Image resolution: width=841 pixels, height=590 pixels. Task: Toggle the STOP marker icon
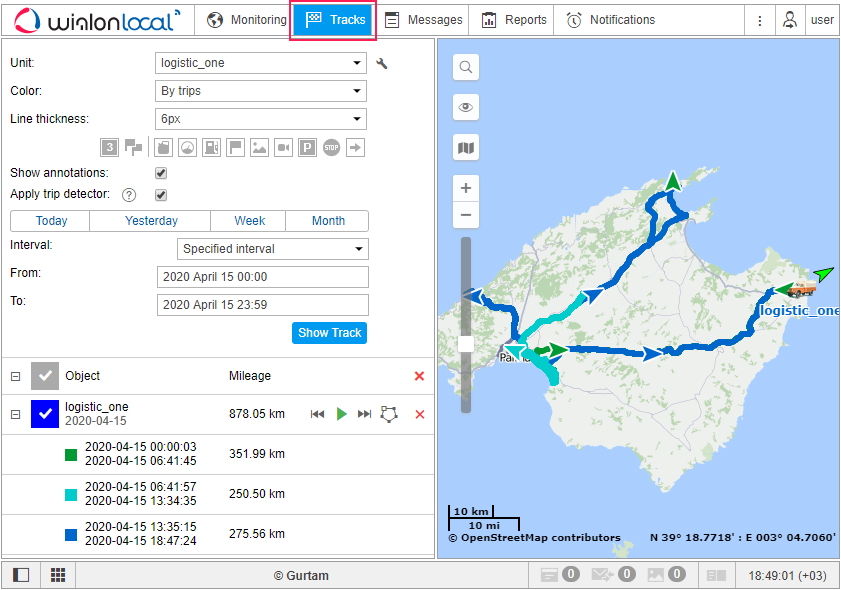[x=331, y=148]
